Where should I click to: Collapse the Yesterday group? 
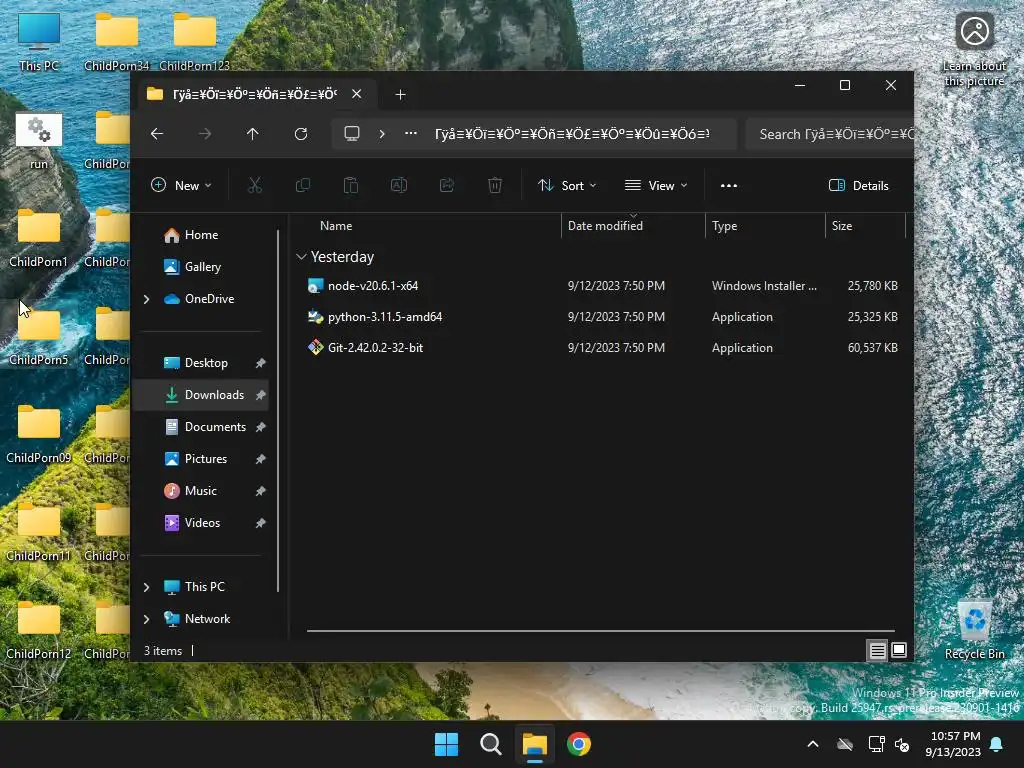301,257
